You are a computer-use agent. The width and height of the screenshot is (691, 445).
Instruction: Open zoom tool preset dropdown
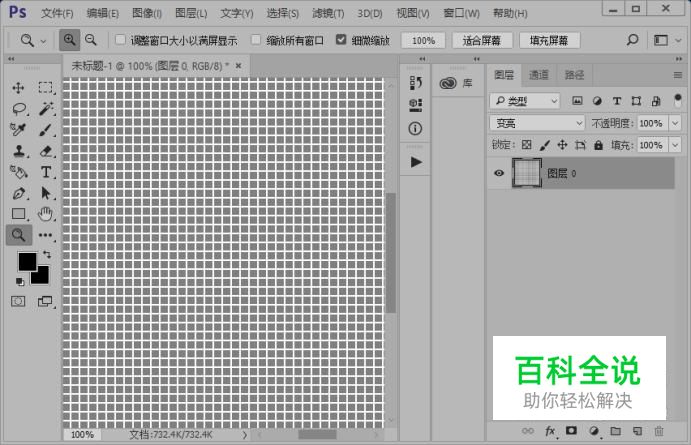click(43, 41)
